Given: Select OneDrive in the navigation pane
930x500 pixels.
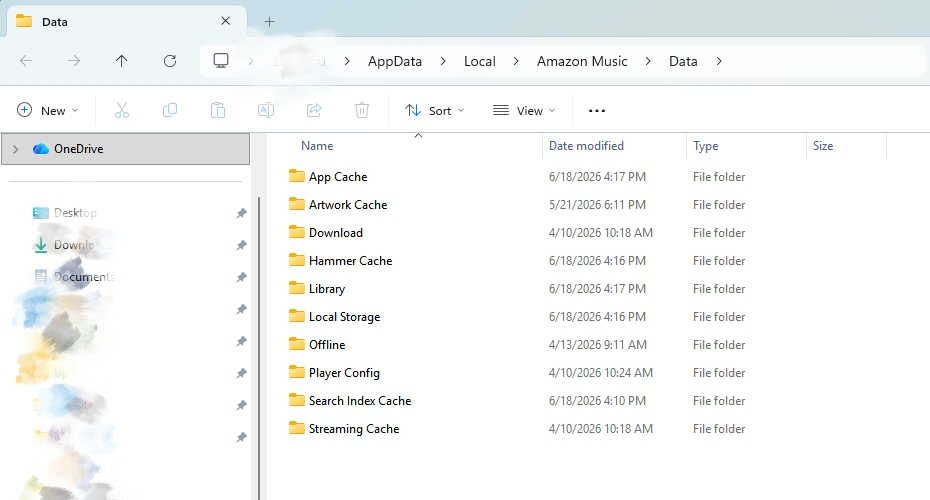Looking at the screenshot, I should click(126, 149).
